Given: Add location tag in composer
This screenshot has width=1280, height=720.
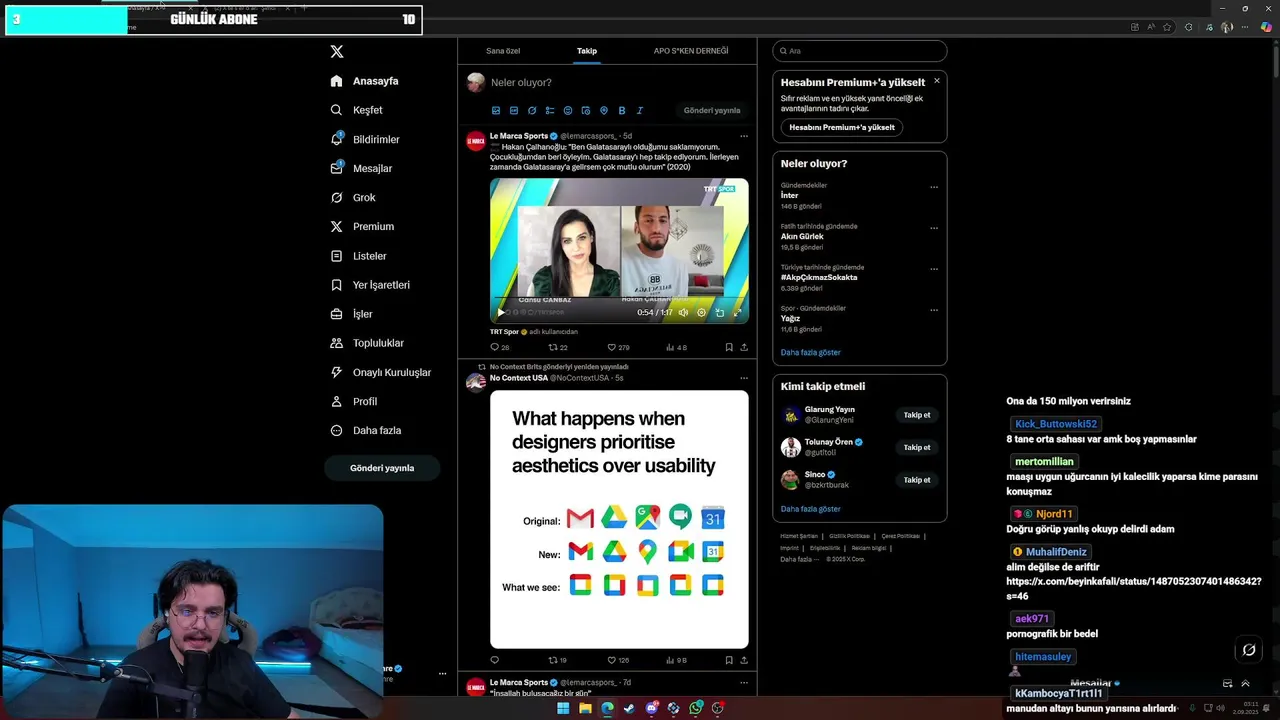Looking at the screenshot, I should pos(604,110).
